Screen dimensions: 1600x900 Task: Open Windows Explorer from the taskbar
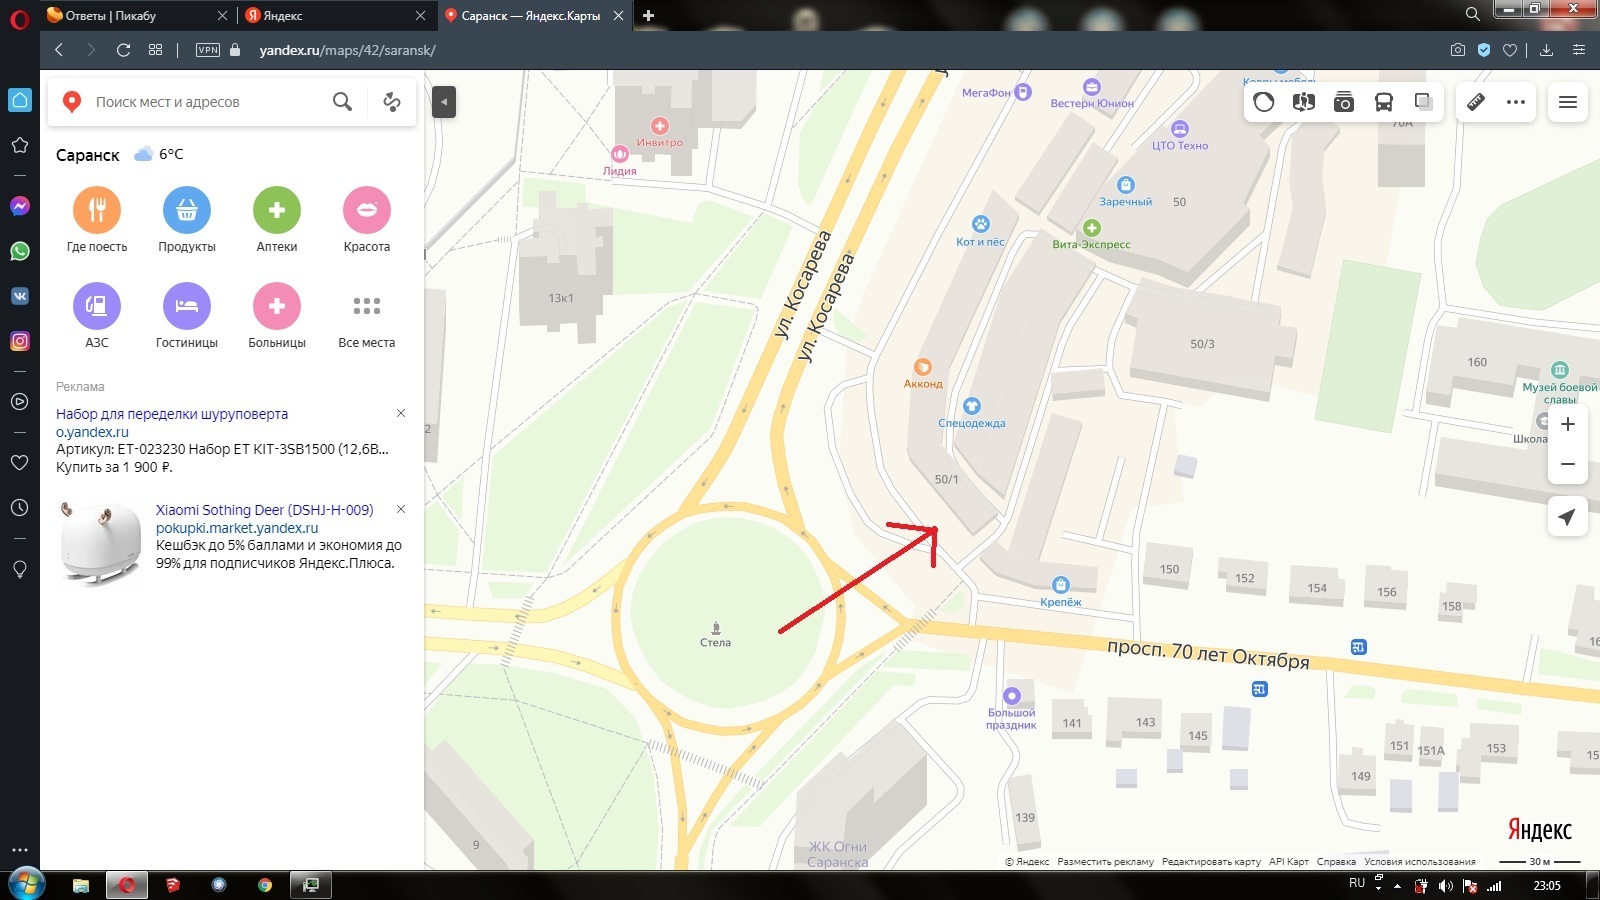tap(81, 885)
